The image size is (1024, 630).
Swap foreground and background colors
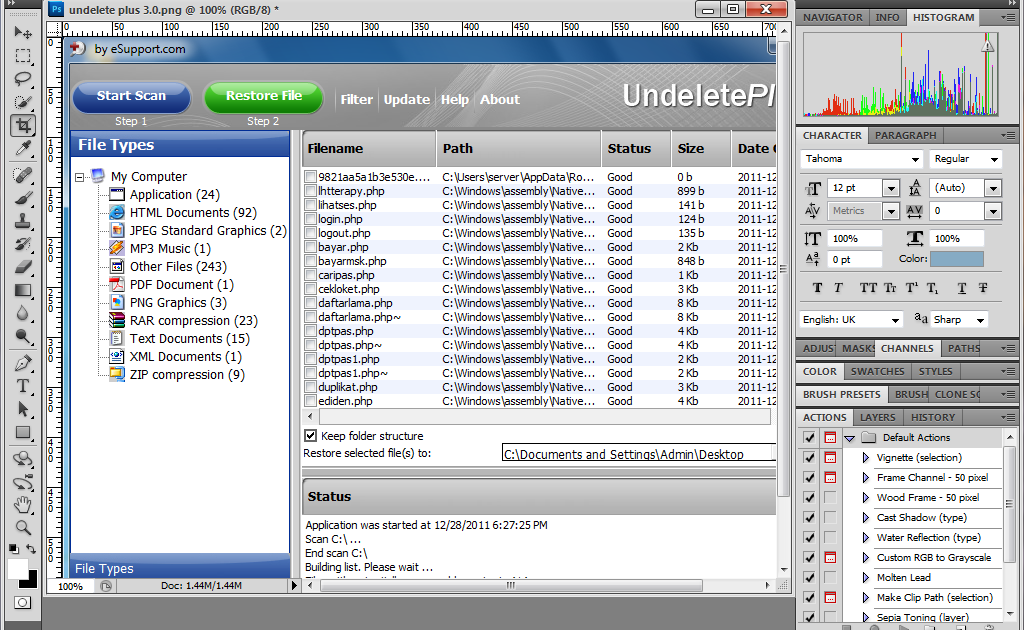click(31, 549)
